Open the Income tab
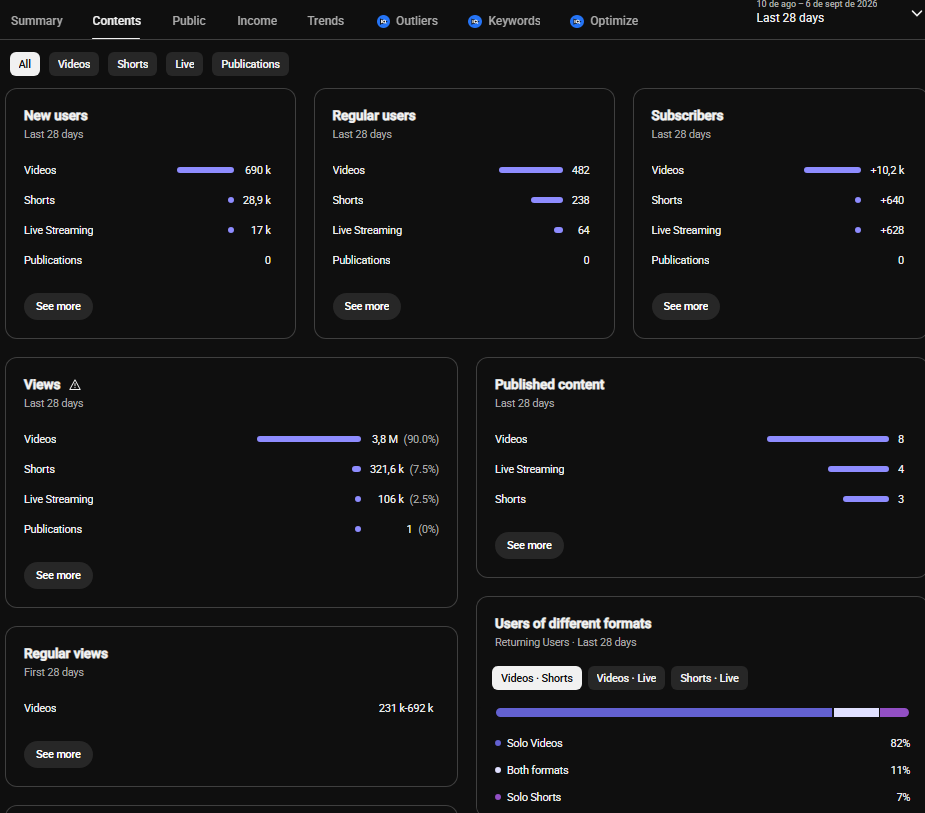925x813 pixels. coord(257,21)
